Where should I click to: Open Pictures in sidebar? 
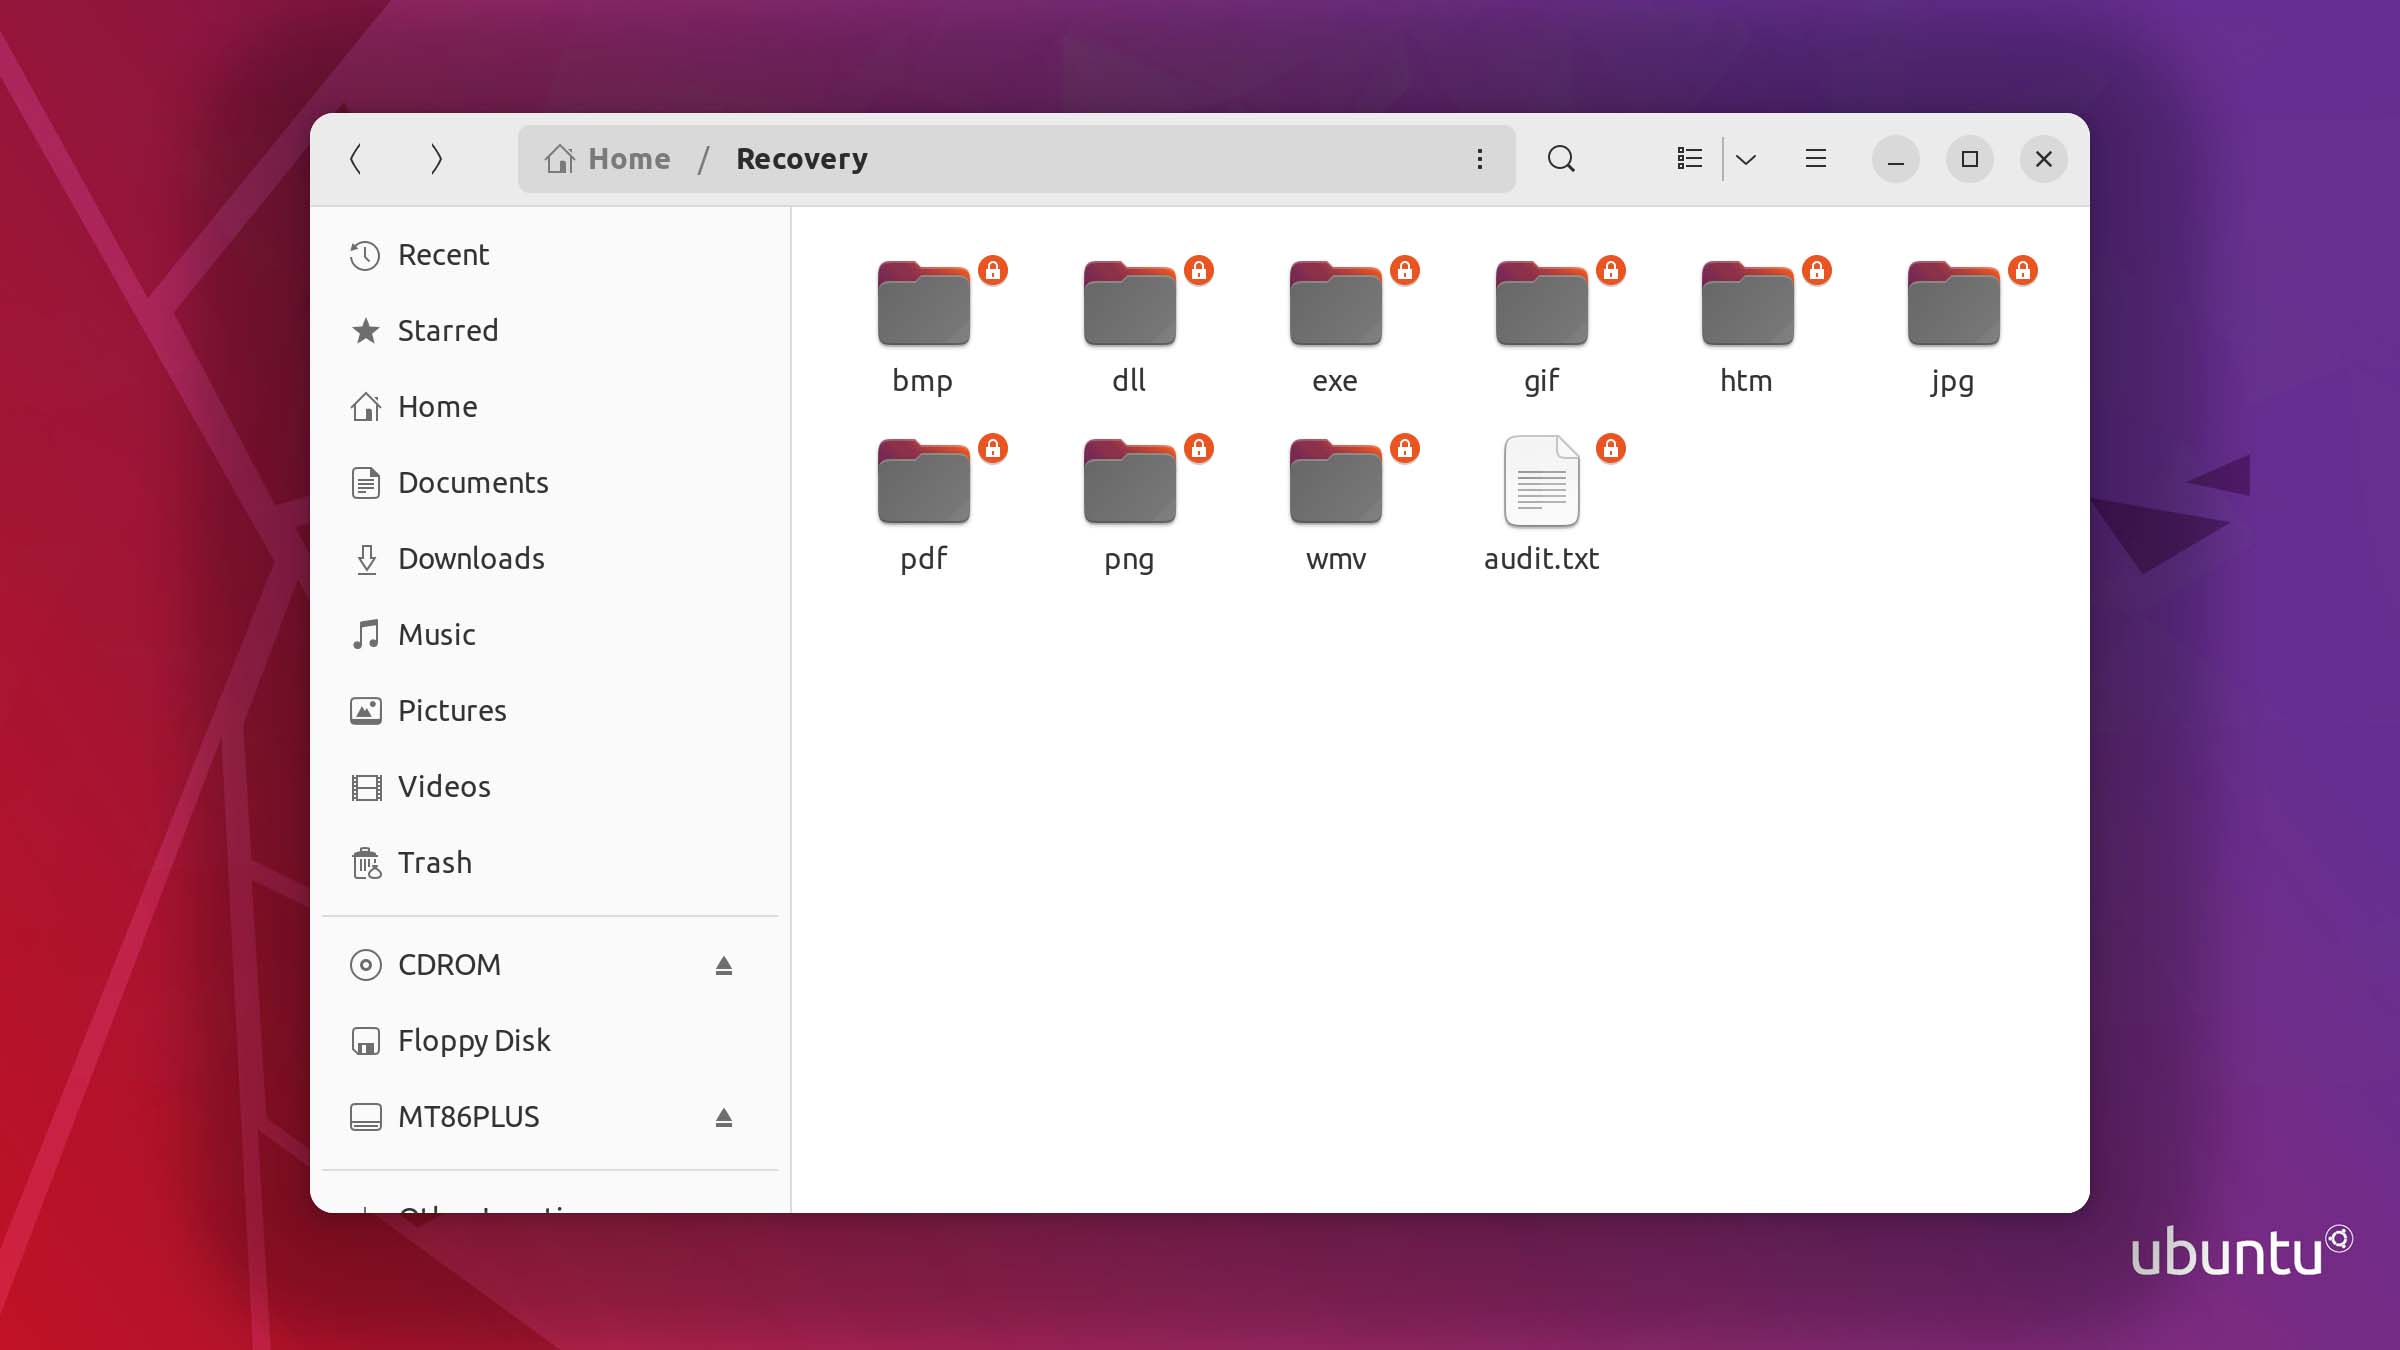pyautogui.click(x=550, y=711)
